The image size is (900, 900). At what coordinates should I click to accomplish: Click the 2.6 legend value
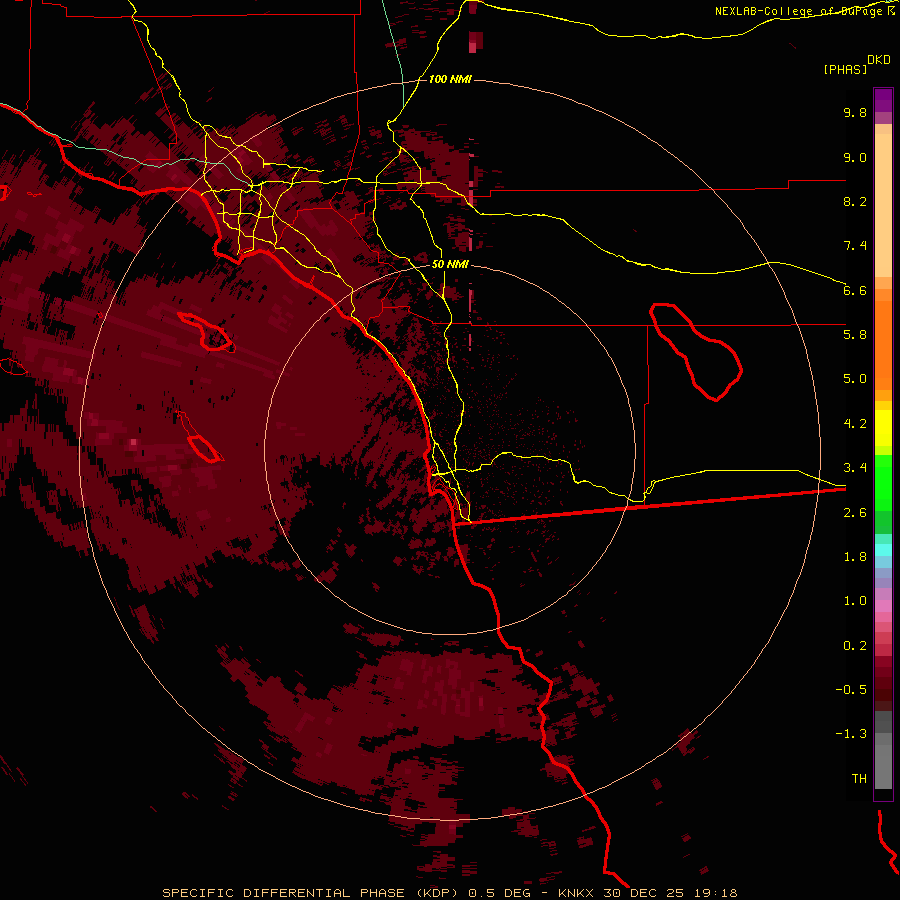855,513
